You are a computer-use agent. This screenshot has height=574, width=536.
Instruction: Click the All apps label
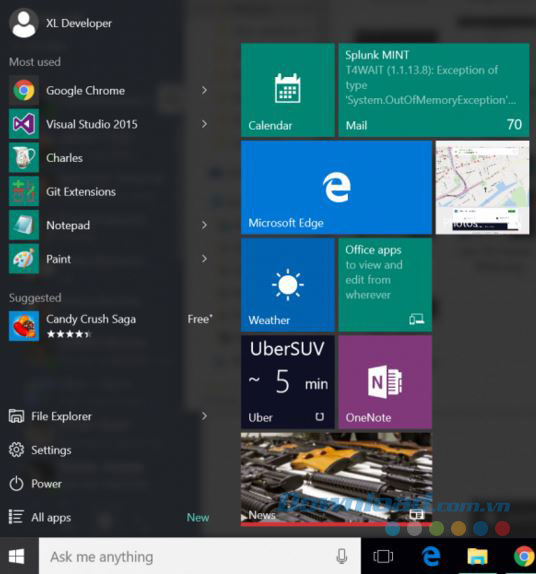coord(51,518)
